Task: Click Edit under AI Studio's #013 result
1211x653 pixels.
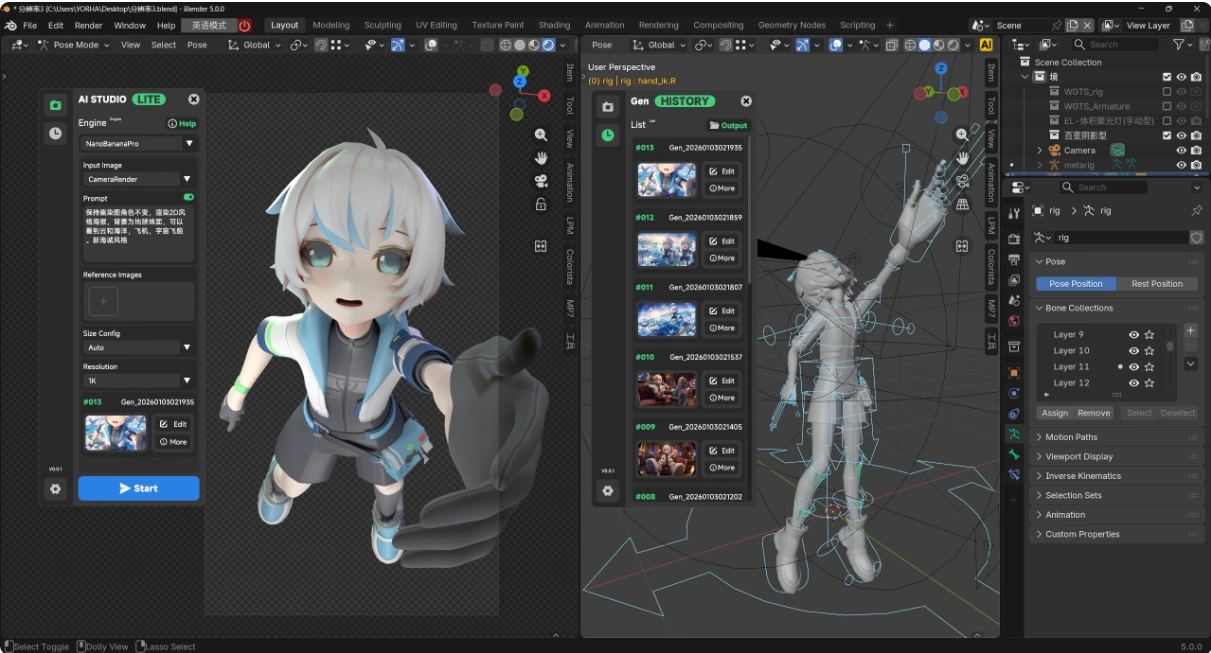Action: pyautogui.click(x=174, y=424)
